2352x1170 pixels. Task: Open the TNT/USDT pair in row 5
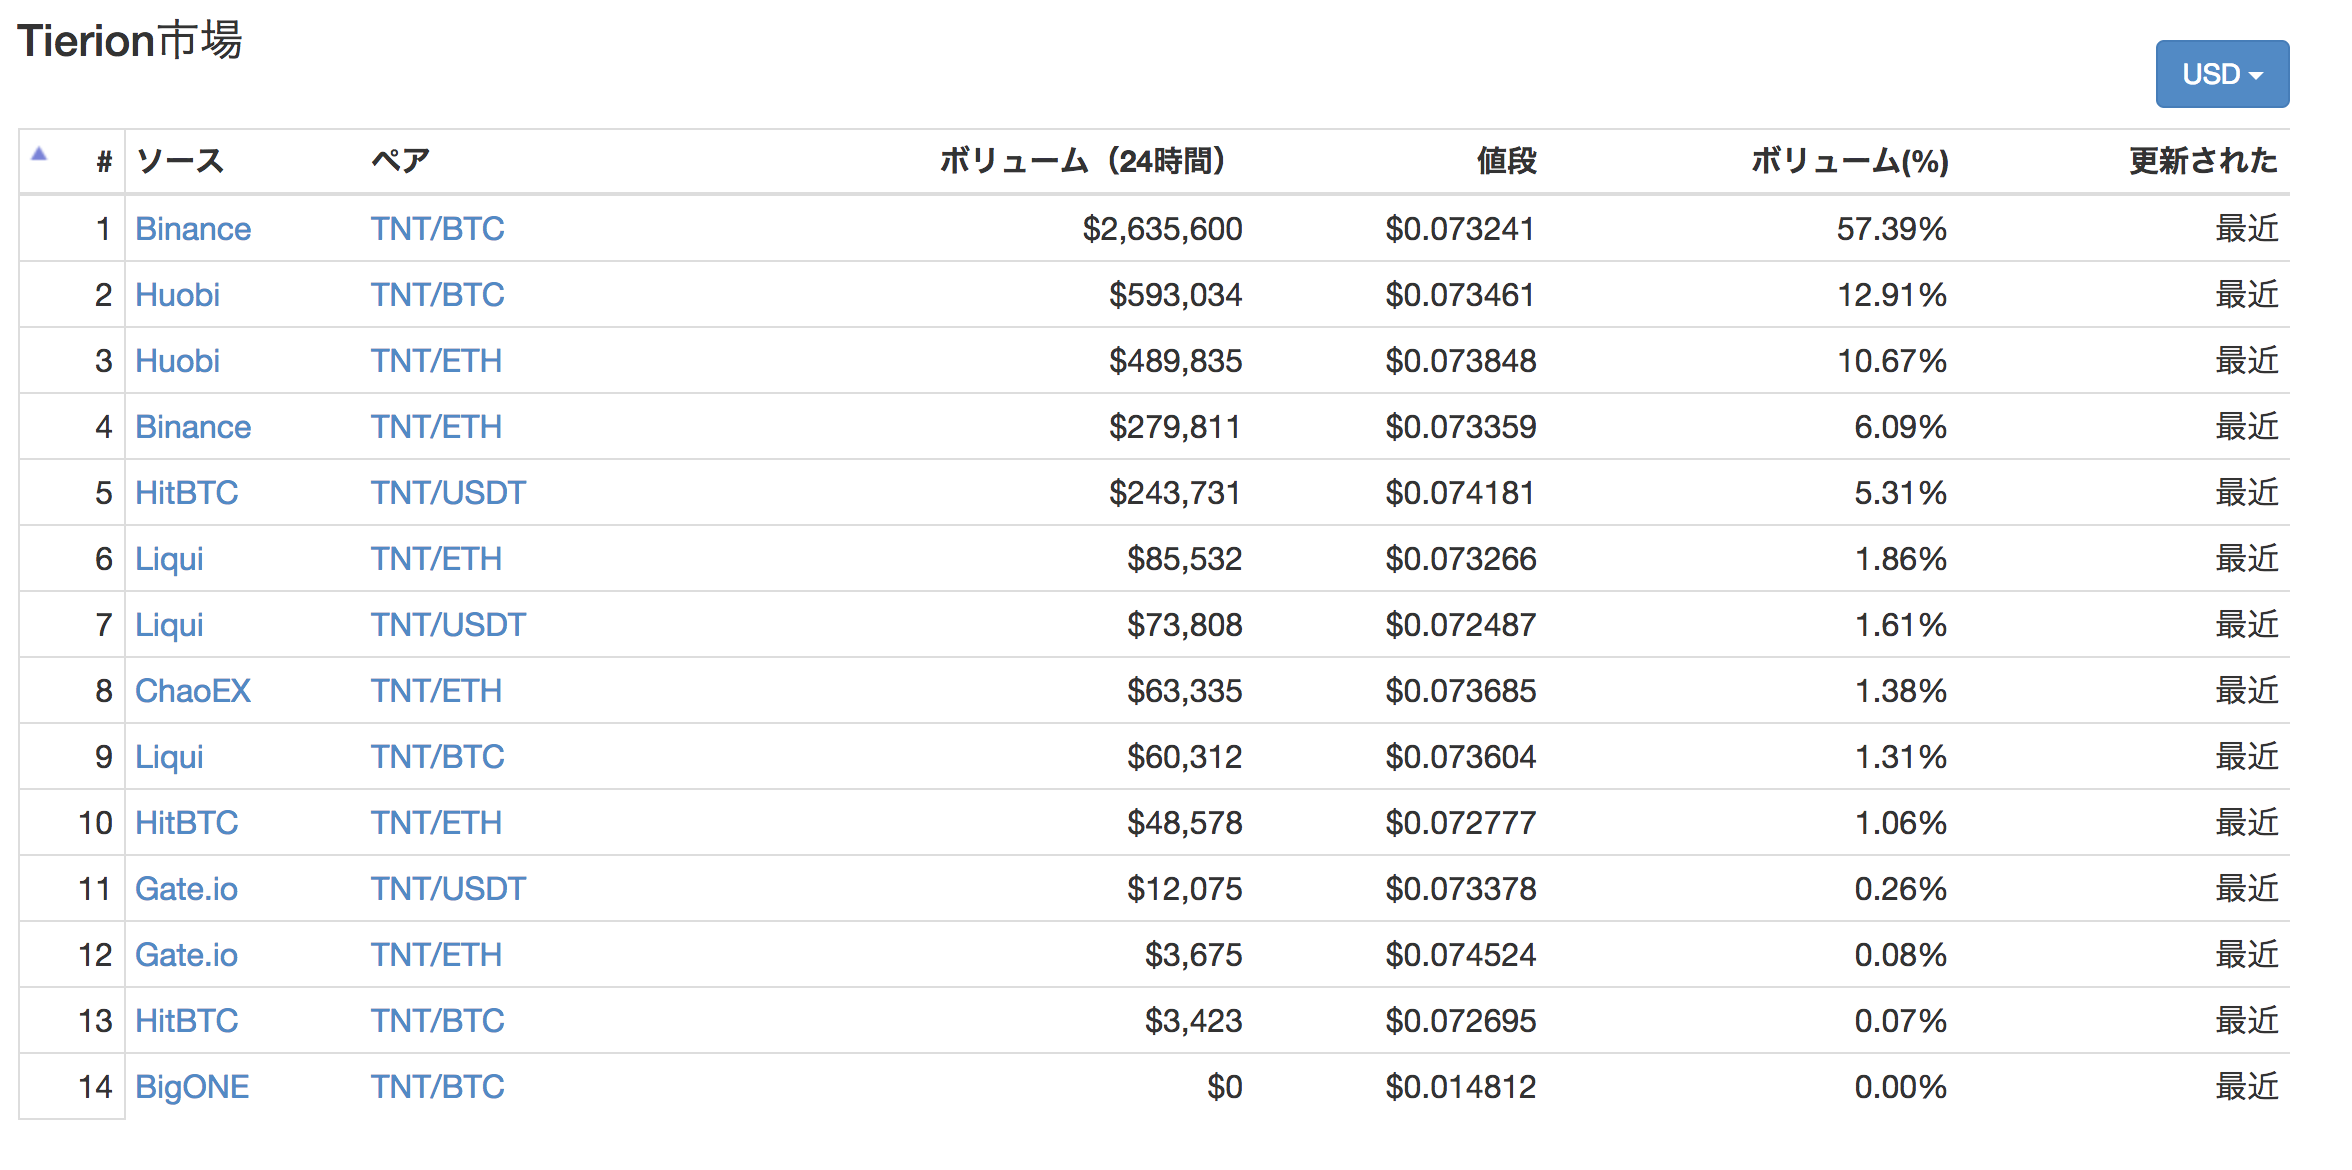(448, 493)
